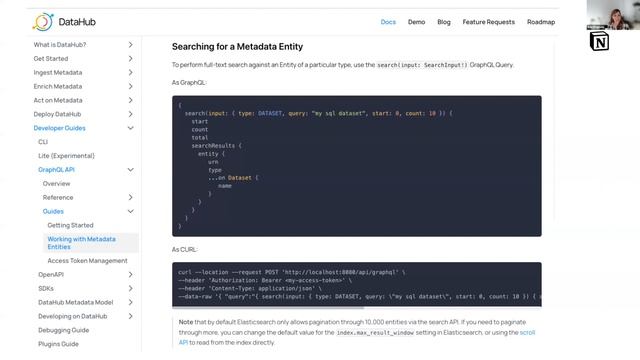Expand the OpenAPI chevron

click(130, 274)
